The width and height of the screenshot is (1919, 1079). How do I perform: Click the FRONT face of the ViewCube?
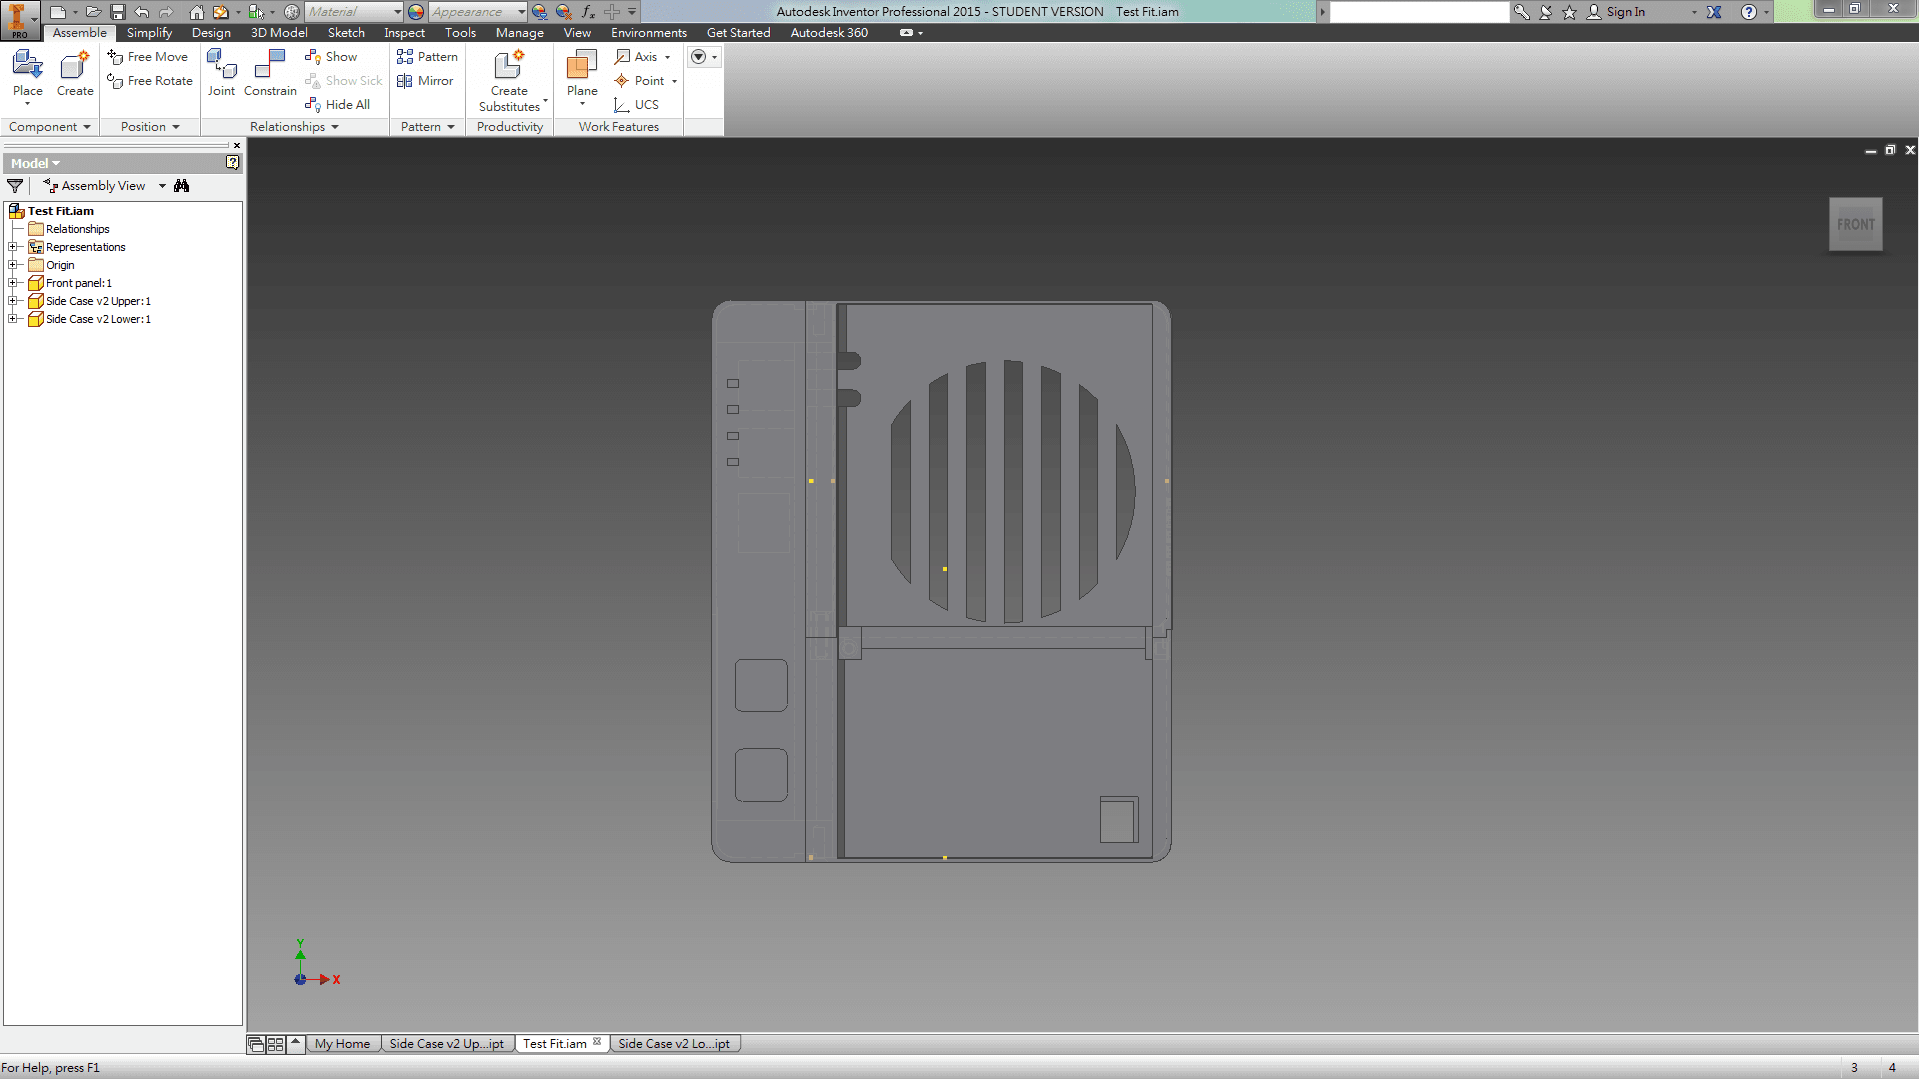[1856, 224]
